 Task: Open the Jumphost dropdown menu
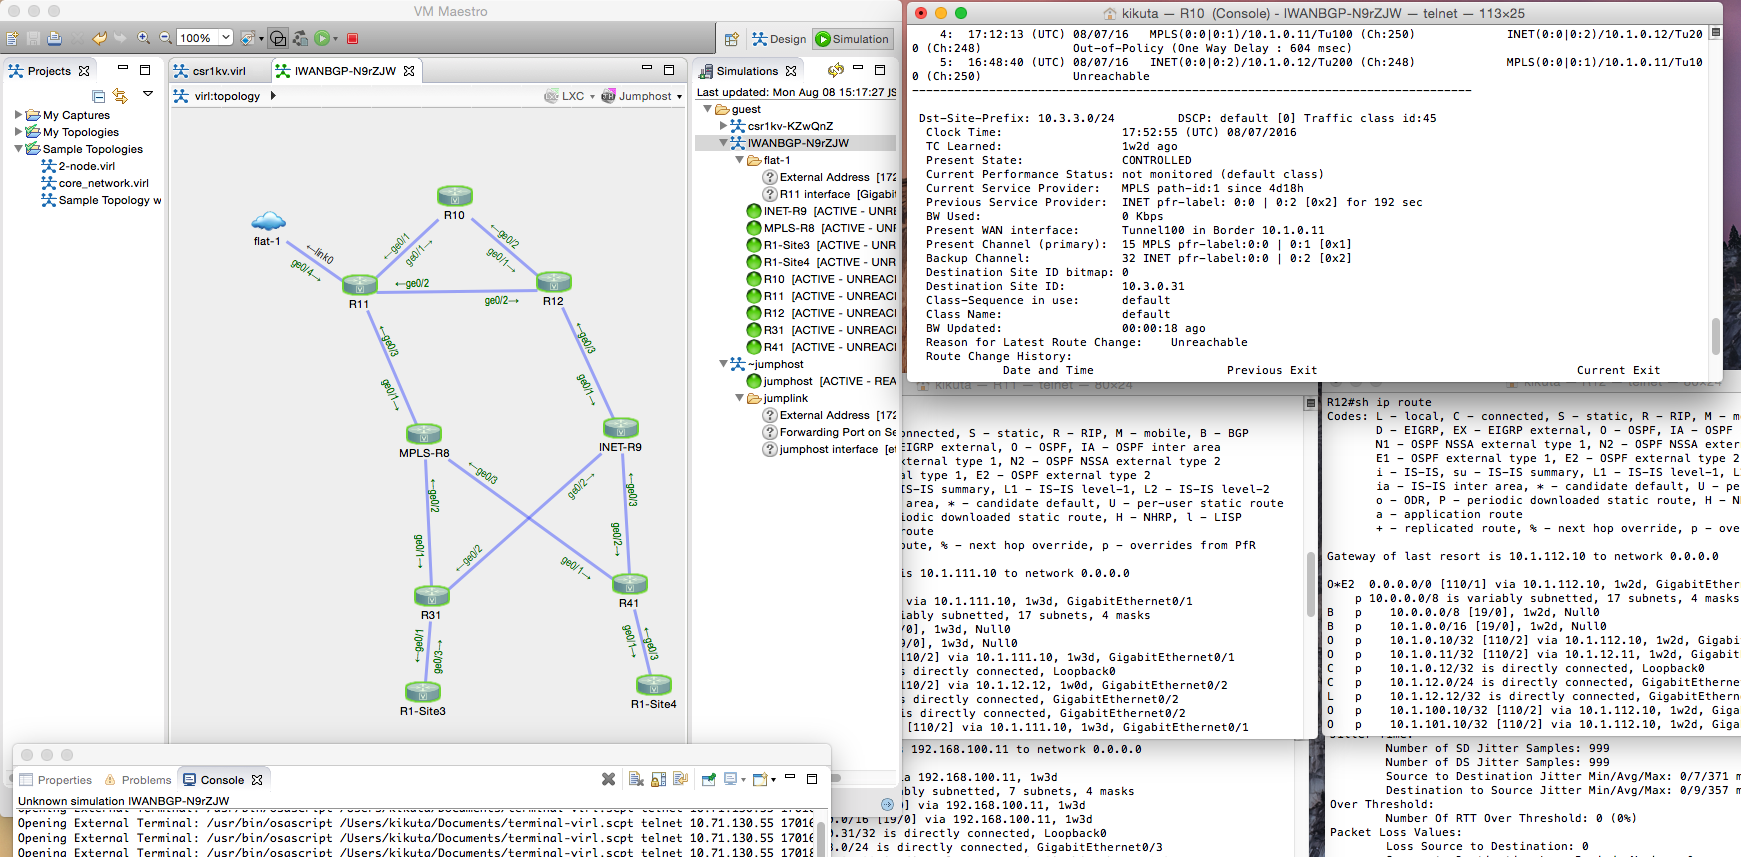(679, 97)
